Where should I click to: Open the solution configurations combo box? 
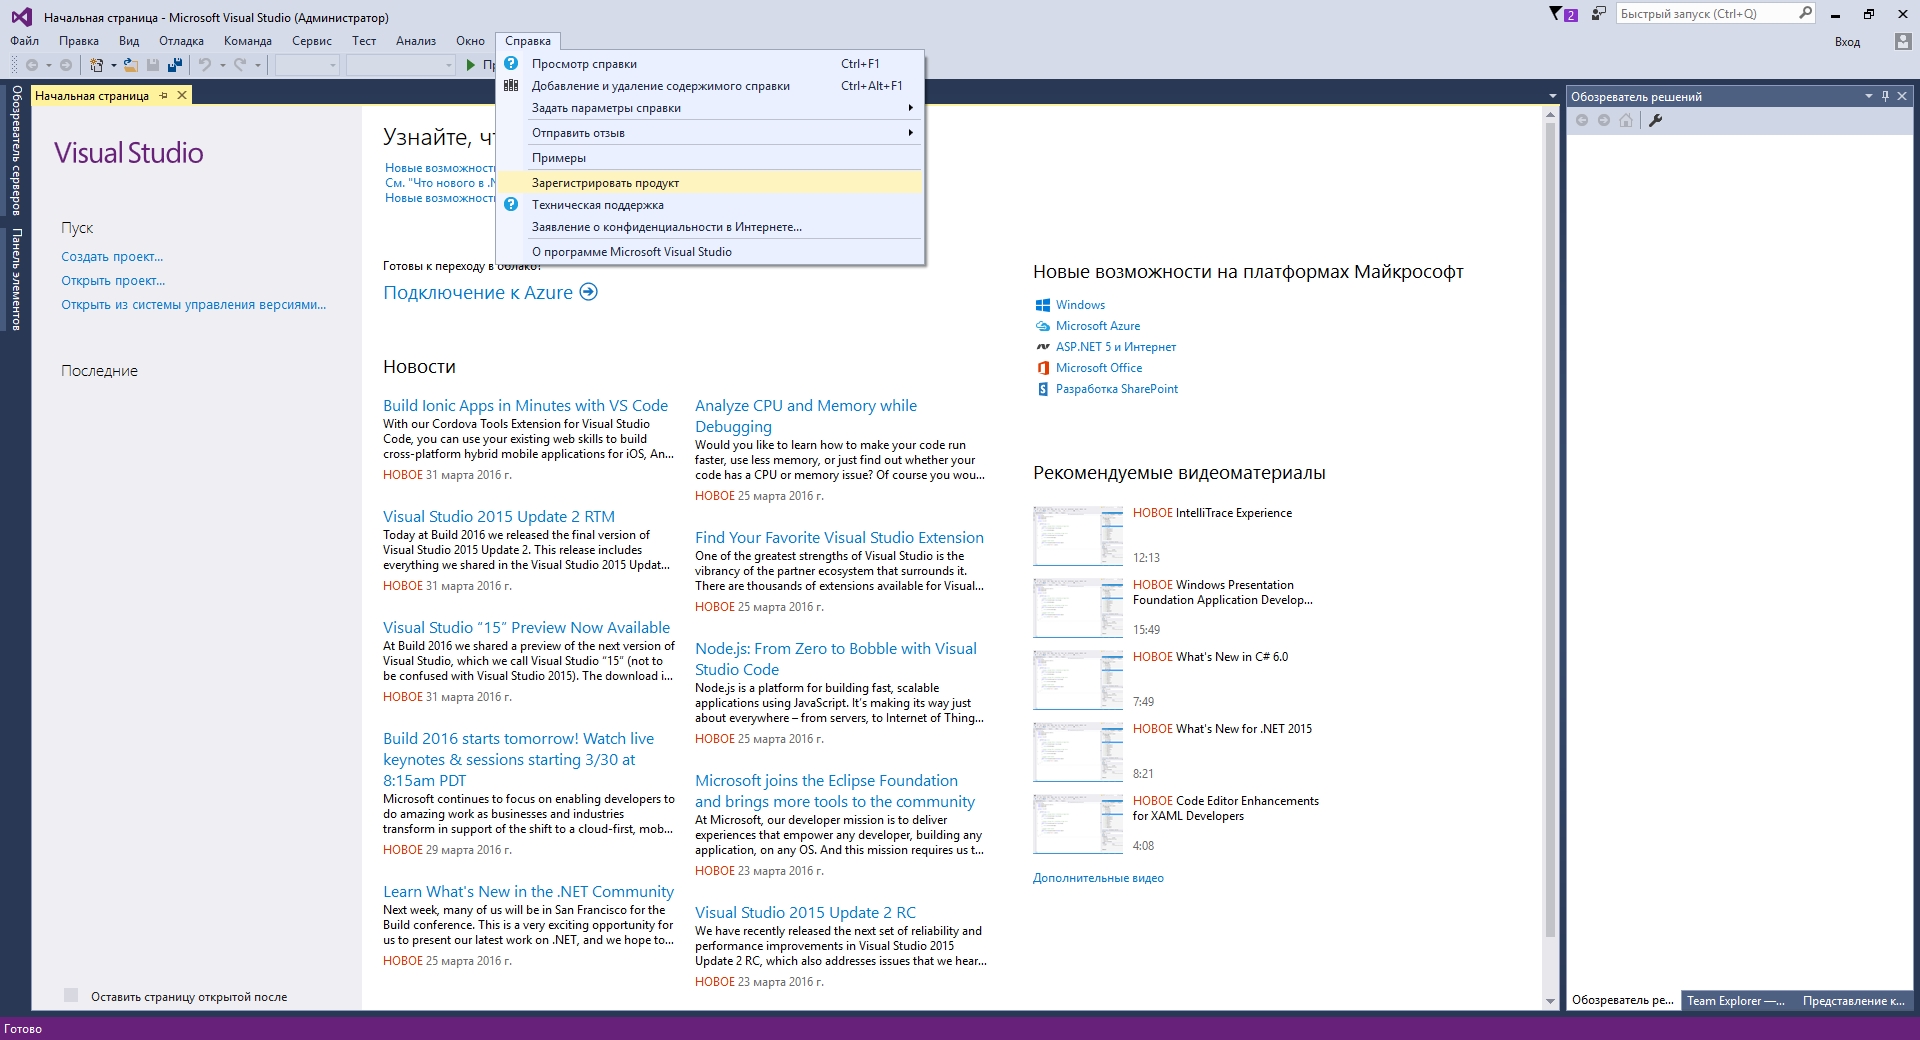point(307,65)
